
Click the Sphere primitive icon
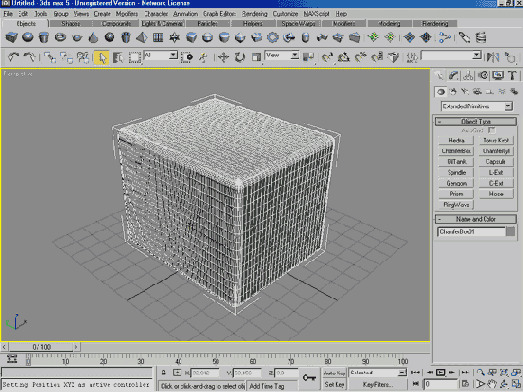coord(28,37)
